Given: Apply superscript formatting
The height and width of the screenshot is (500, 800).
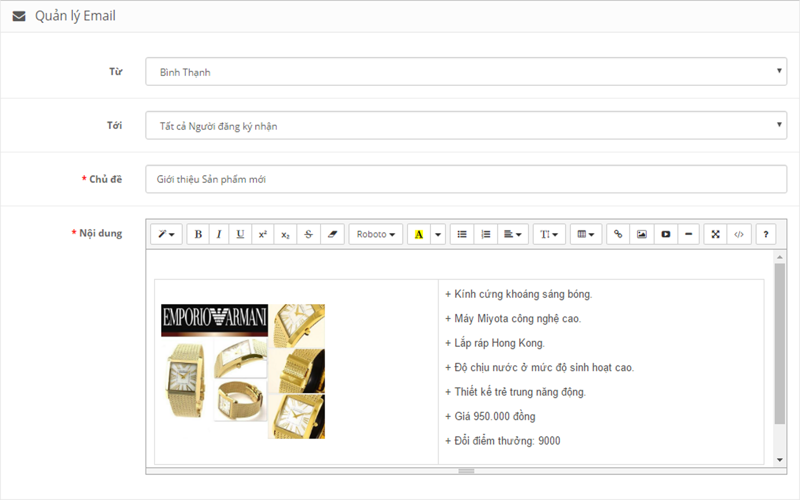Looking at the screenshot, I should point(263,234).
